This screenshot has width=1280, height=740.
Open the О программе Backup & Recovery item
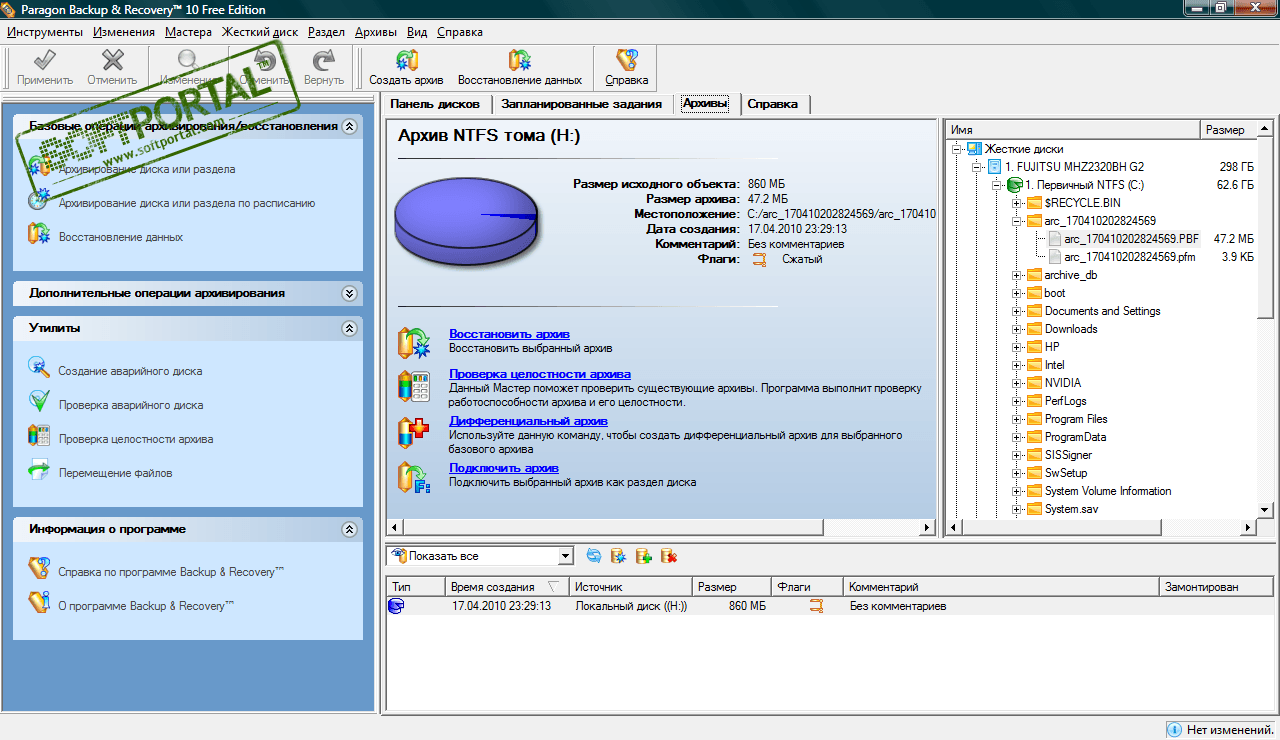146,606
